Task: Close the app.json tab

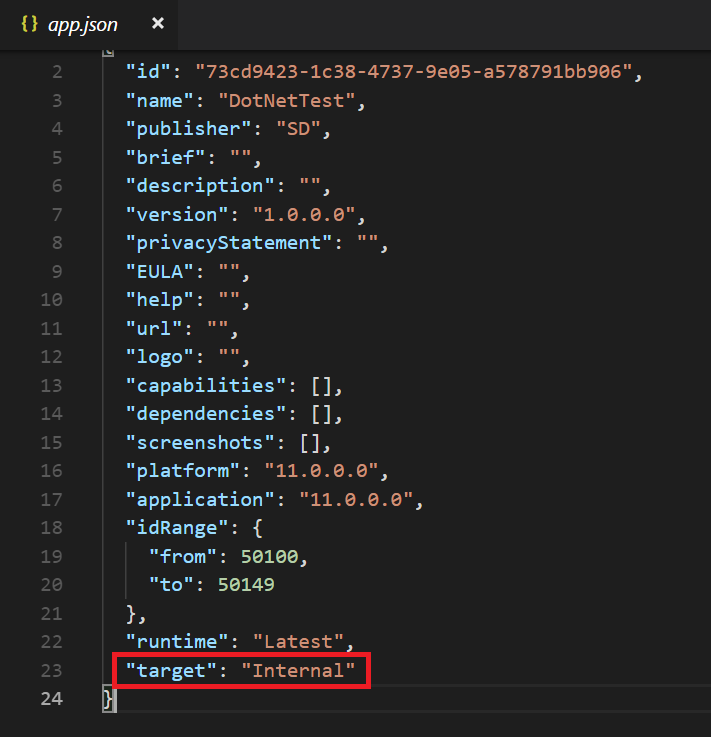Action: [158, 23]
